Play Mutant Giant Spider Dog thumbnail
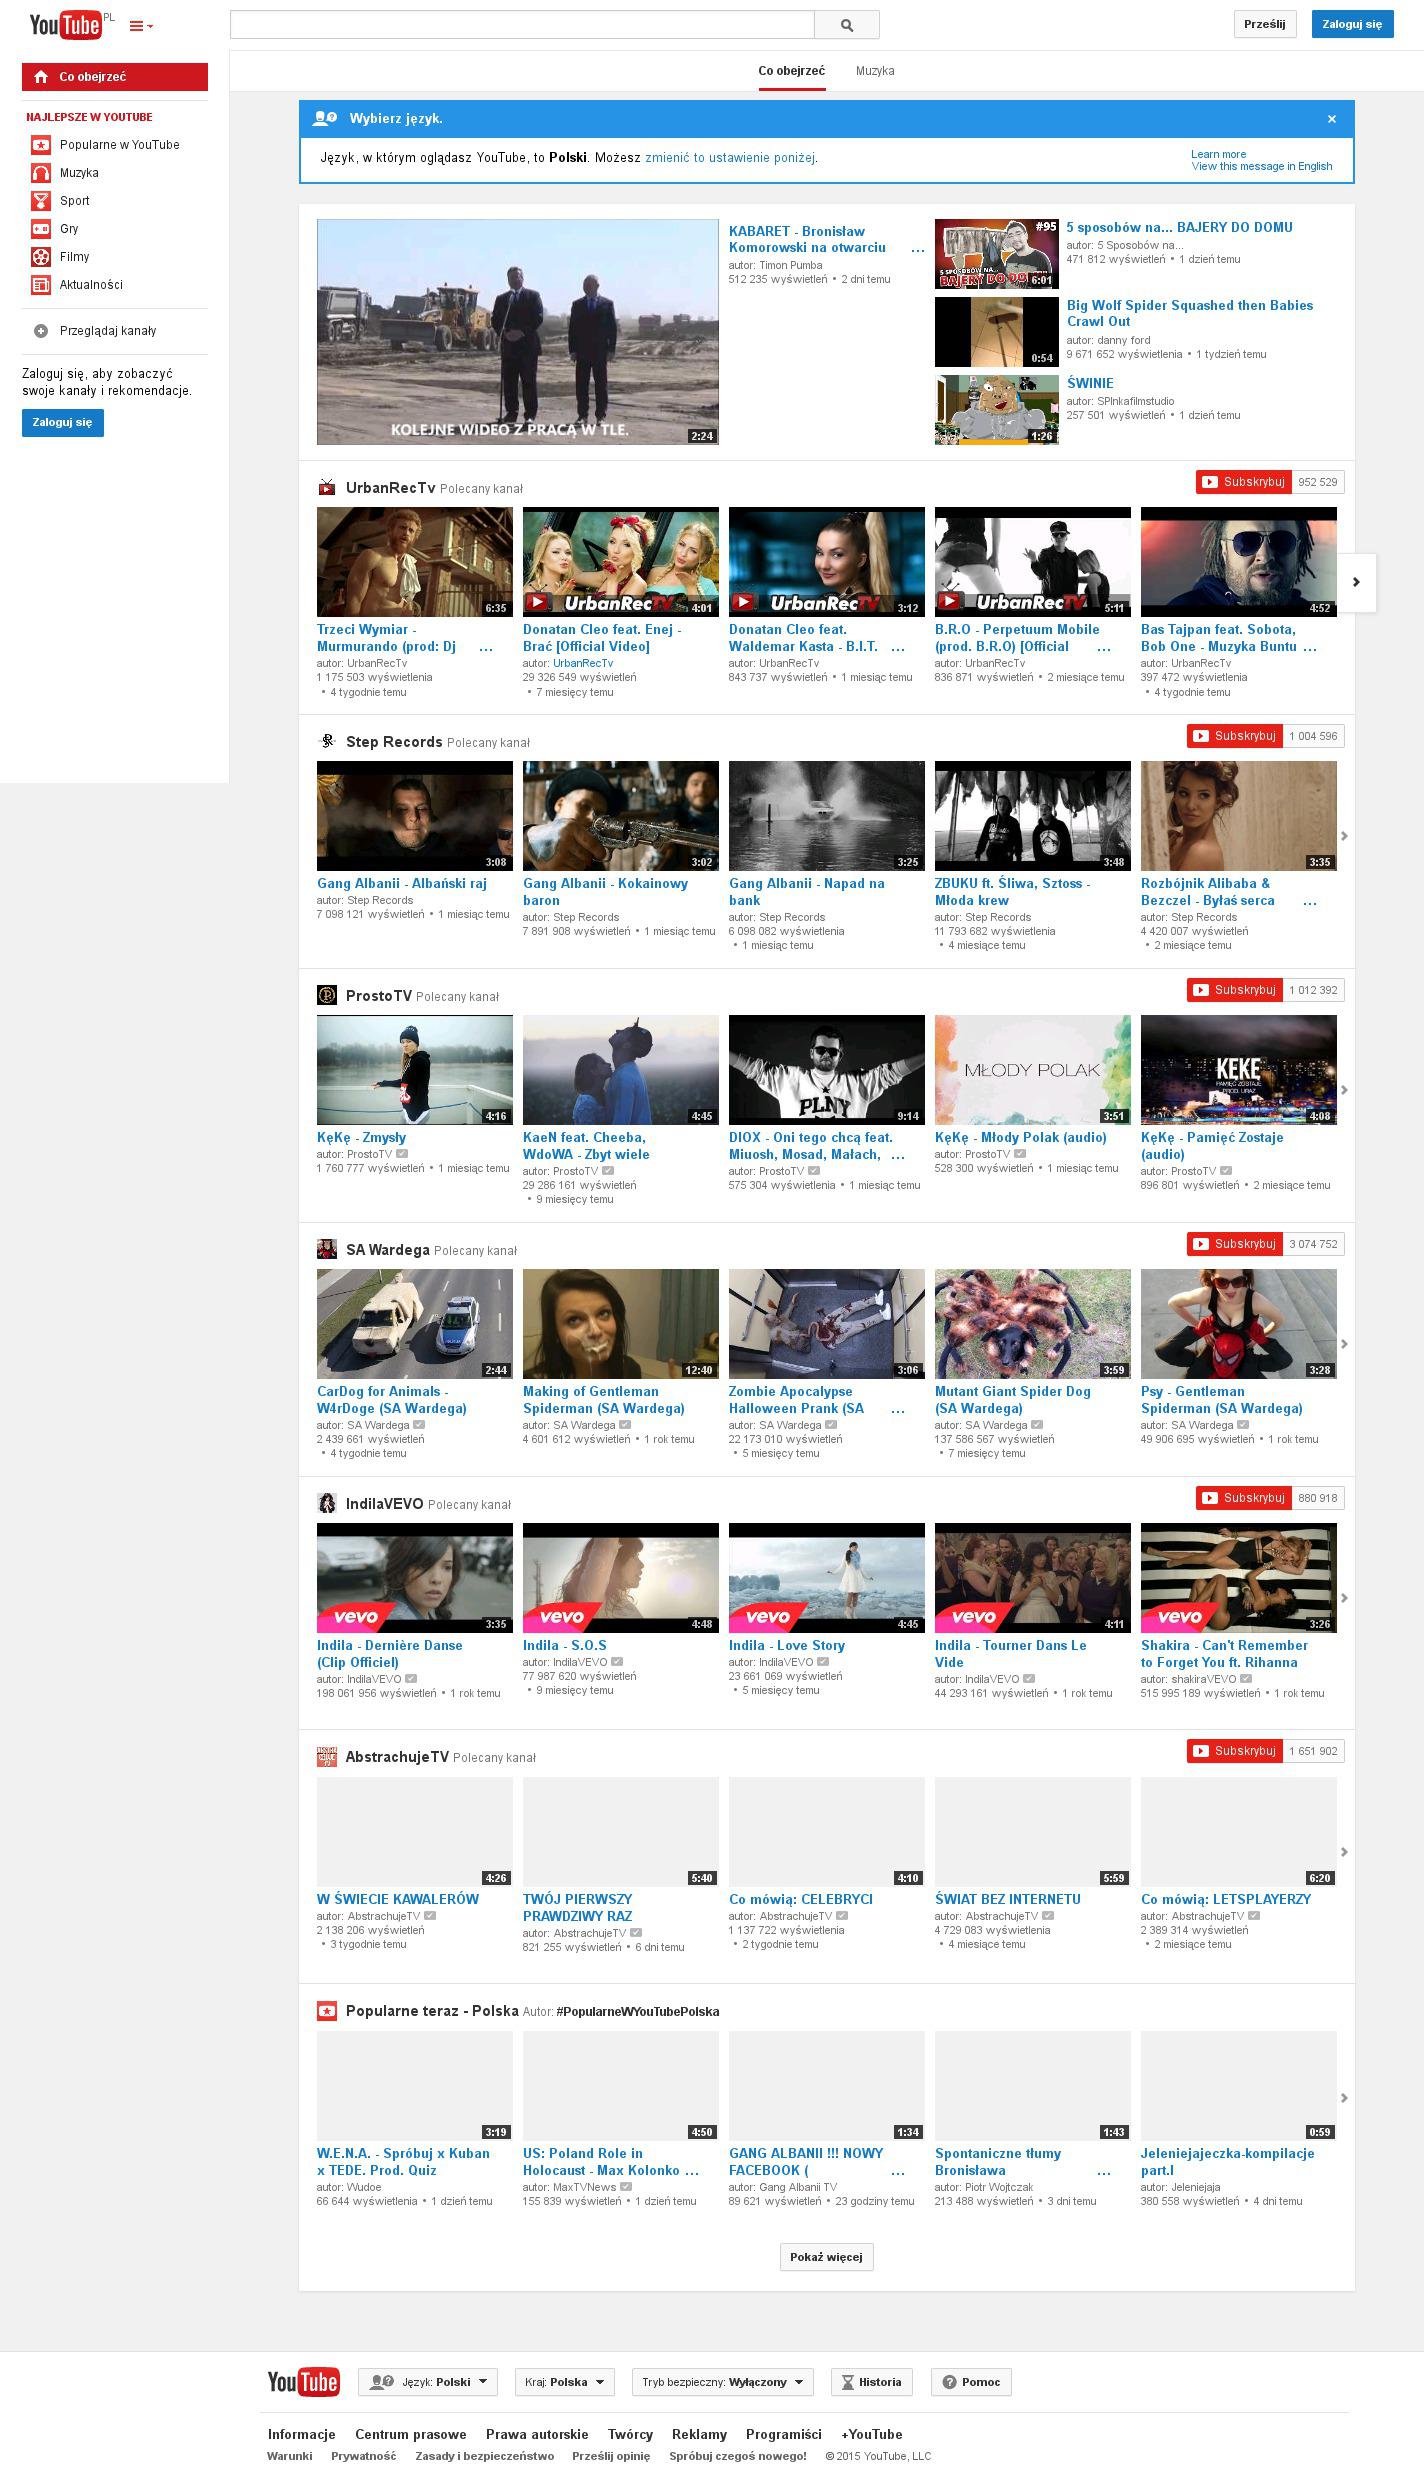This screenshot has height=2492, width=1424. pyautogui.click(x=1033, y=1324)
